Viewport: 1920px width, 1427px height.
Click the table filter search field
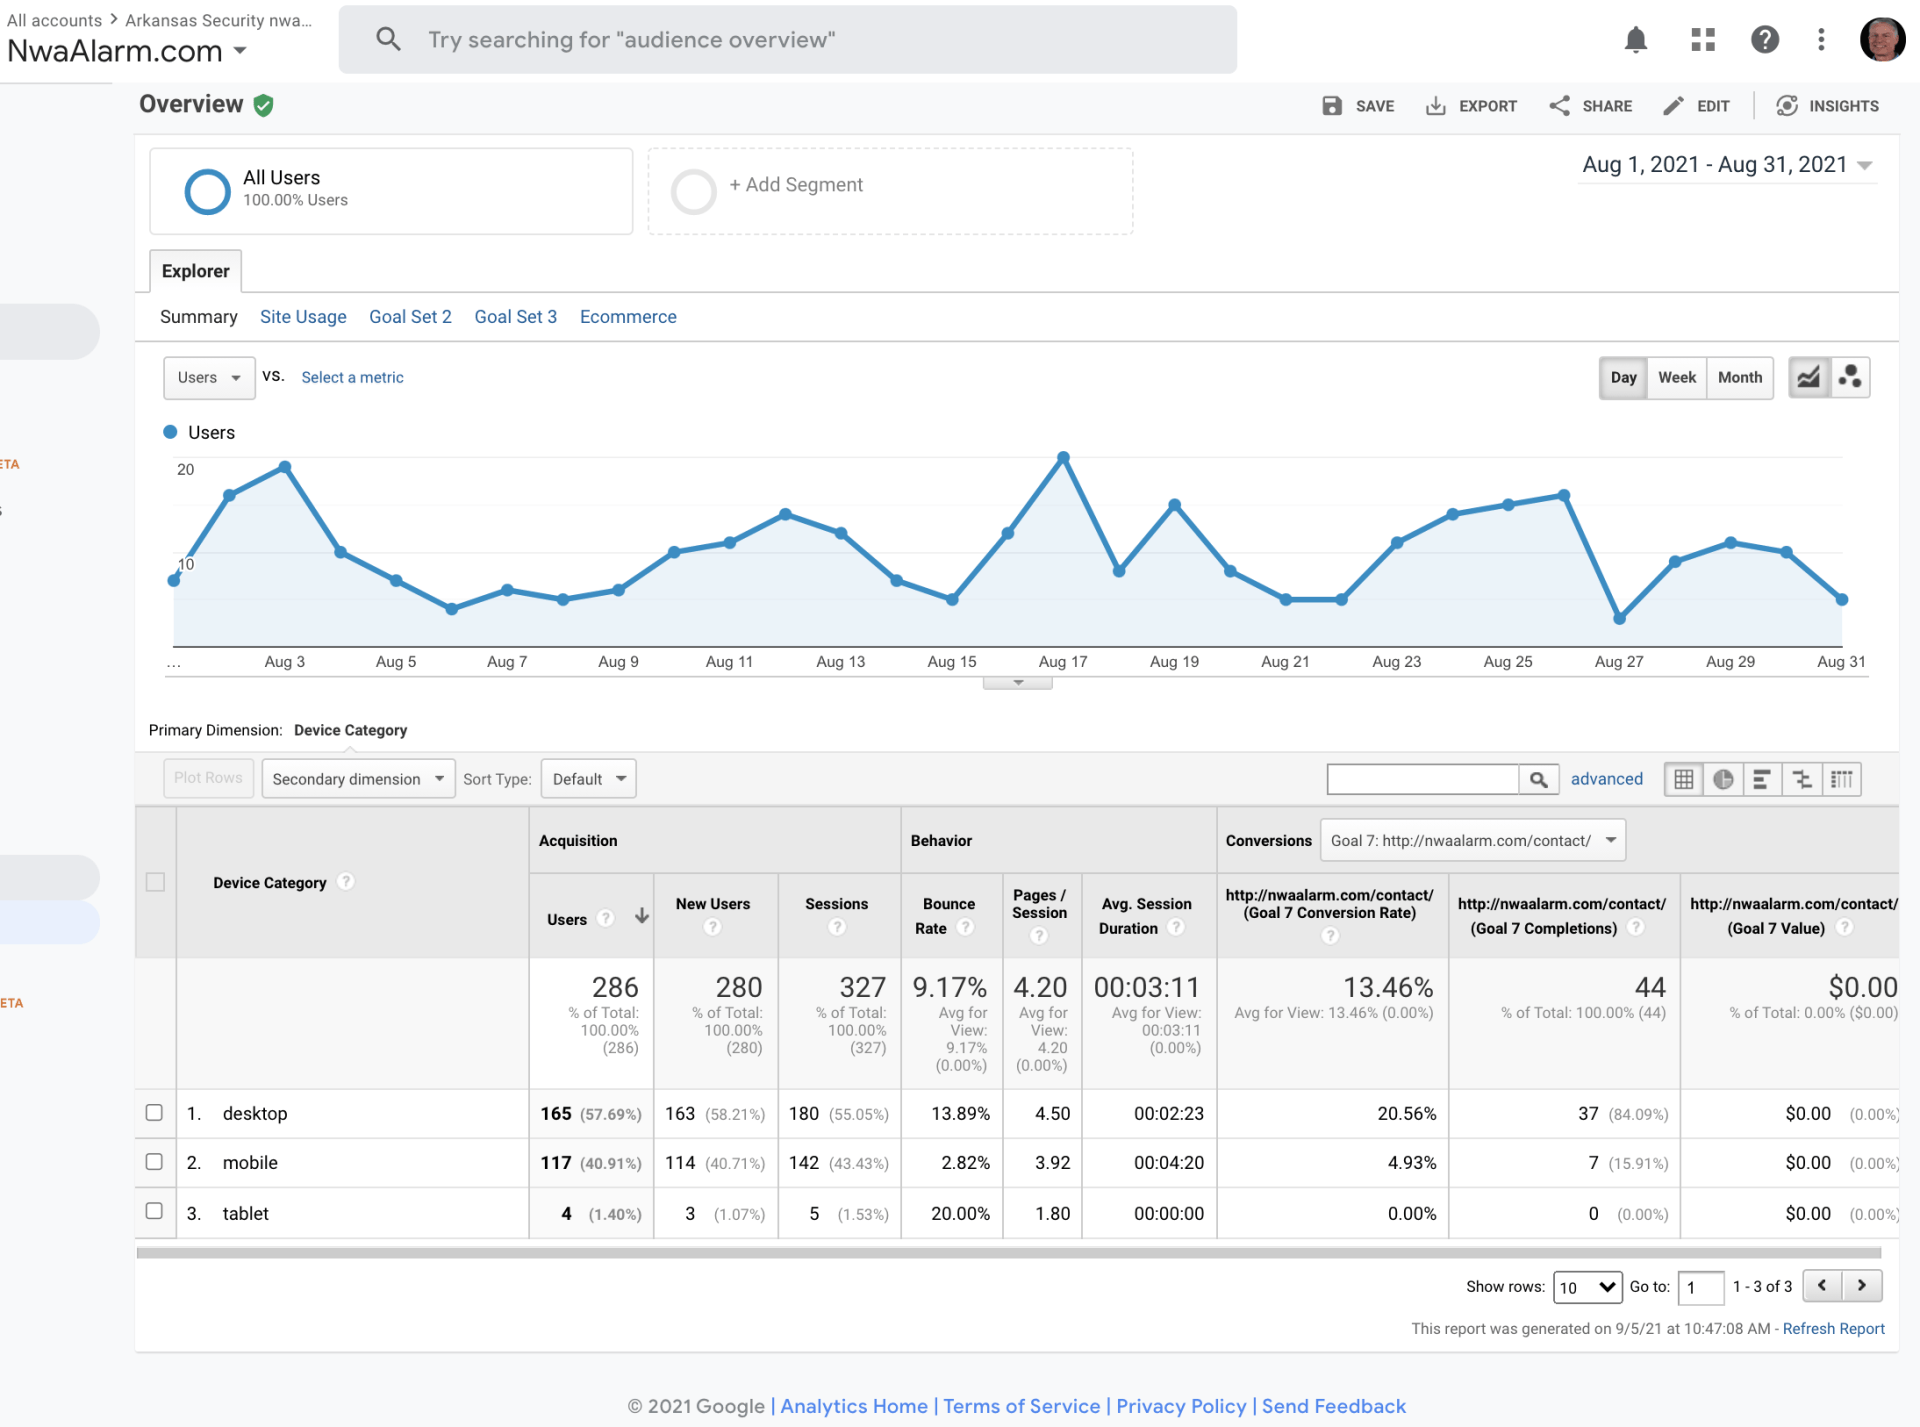(1422, 780)
